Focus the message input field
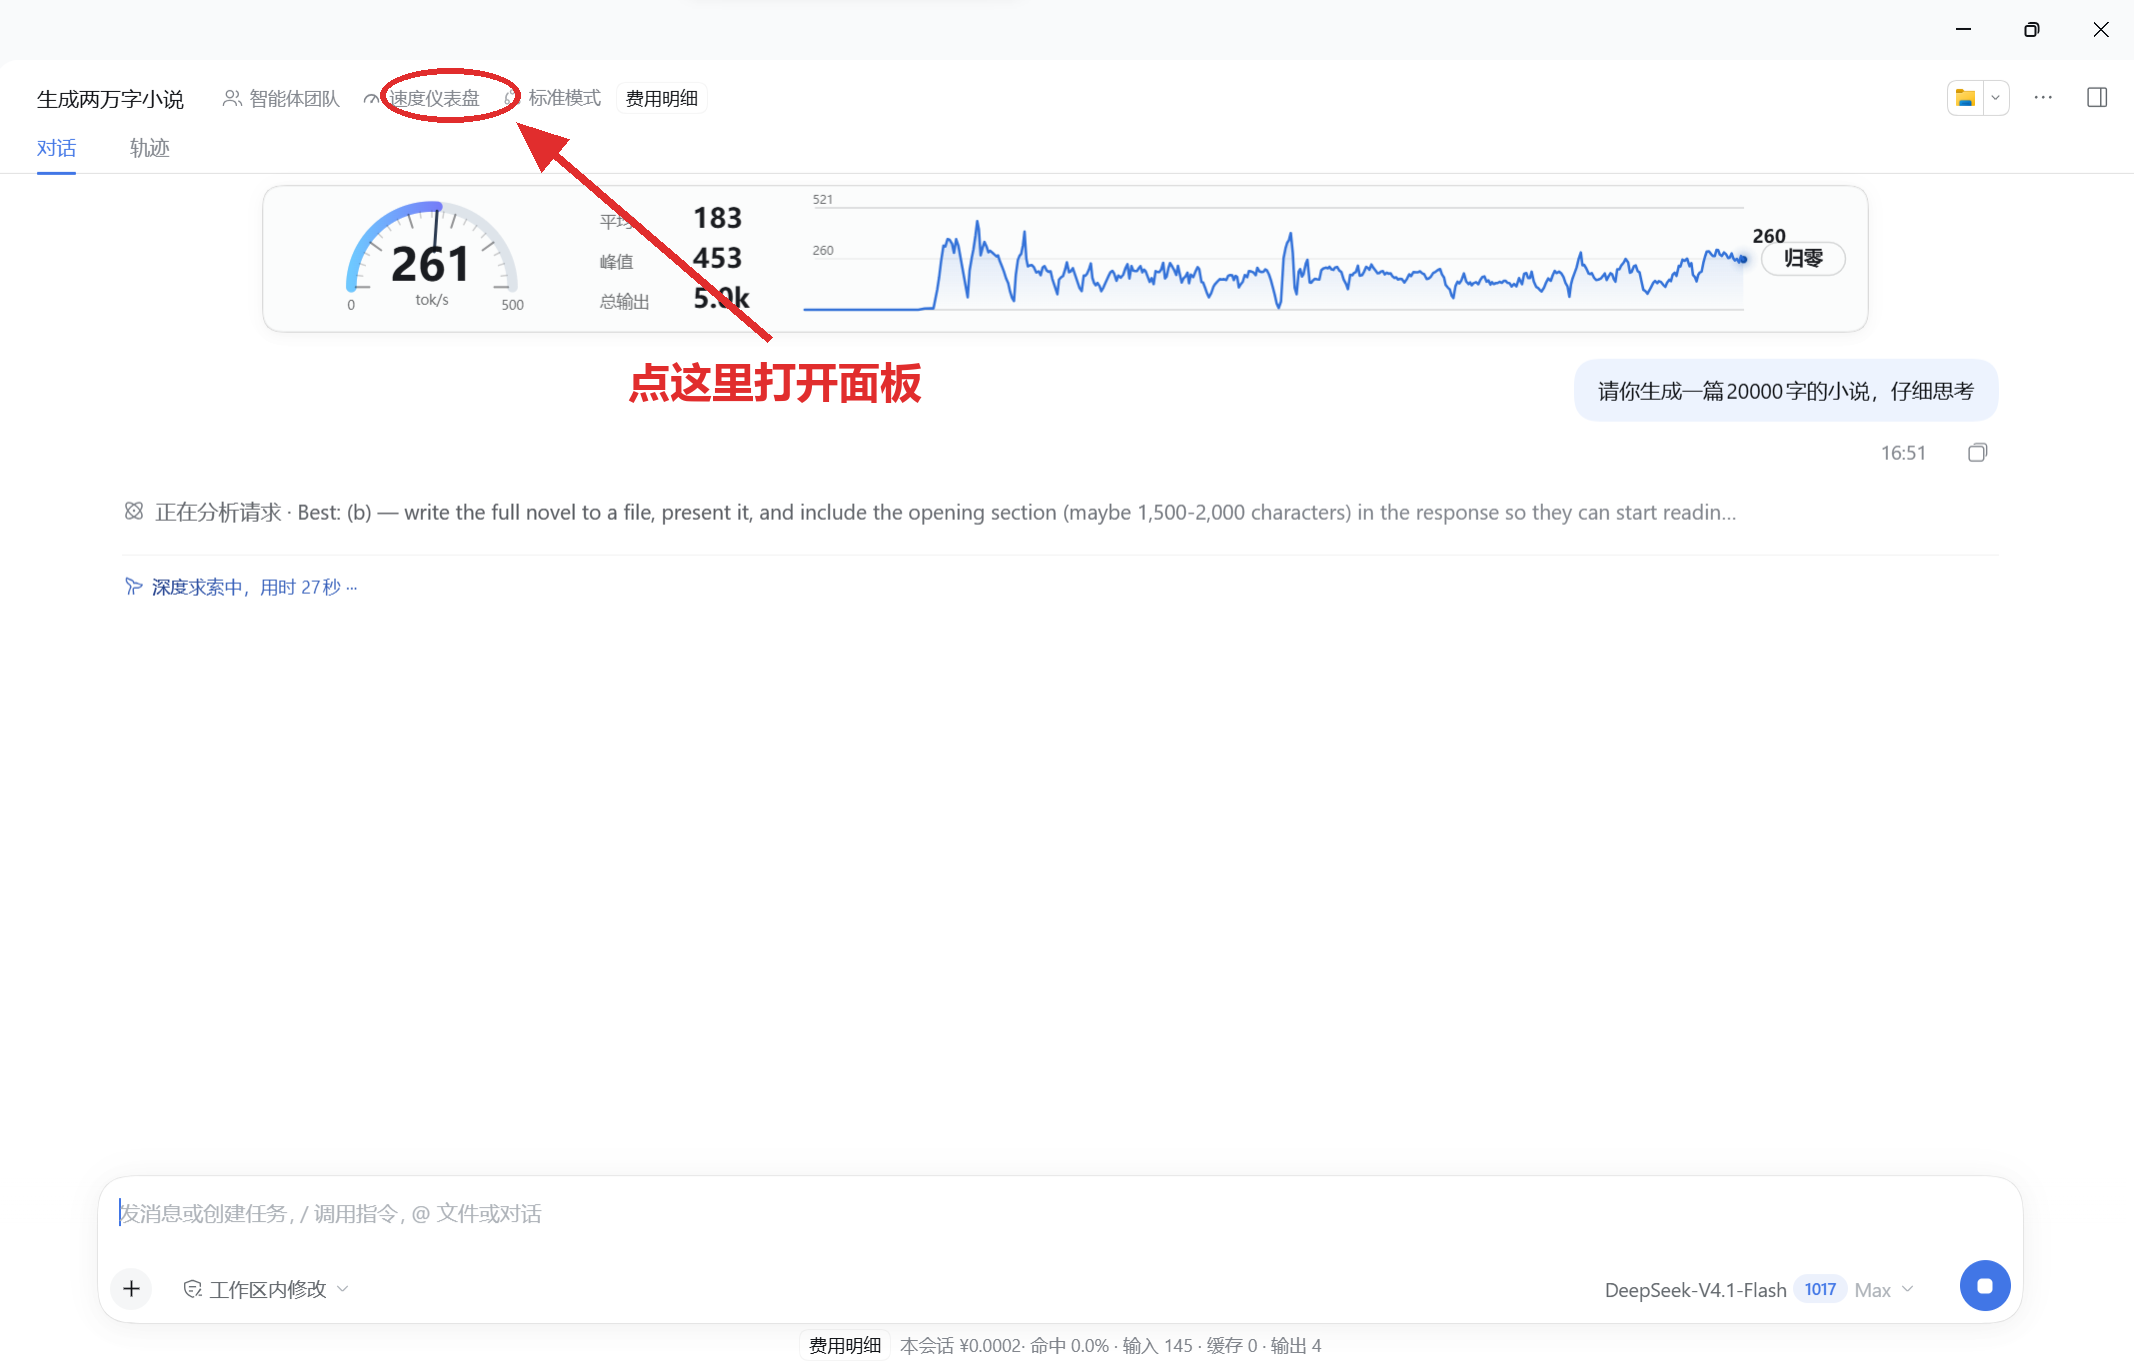The height and width of the screenshot is (1367, 2134). point(1060,1213)
